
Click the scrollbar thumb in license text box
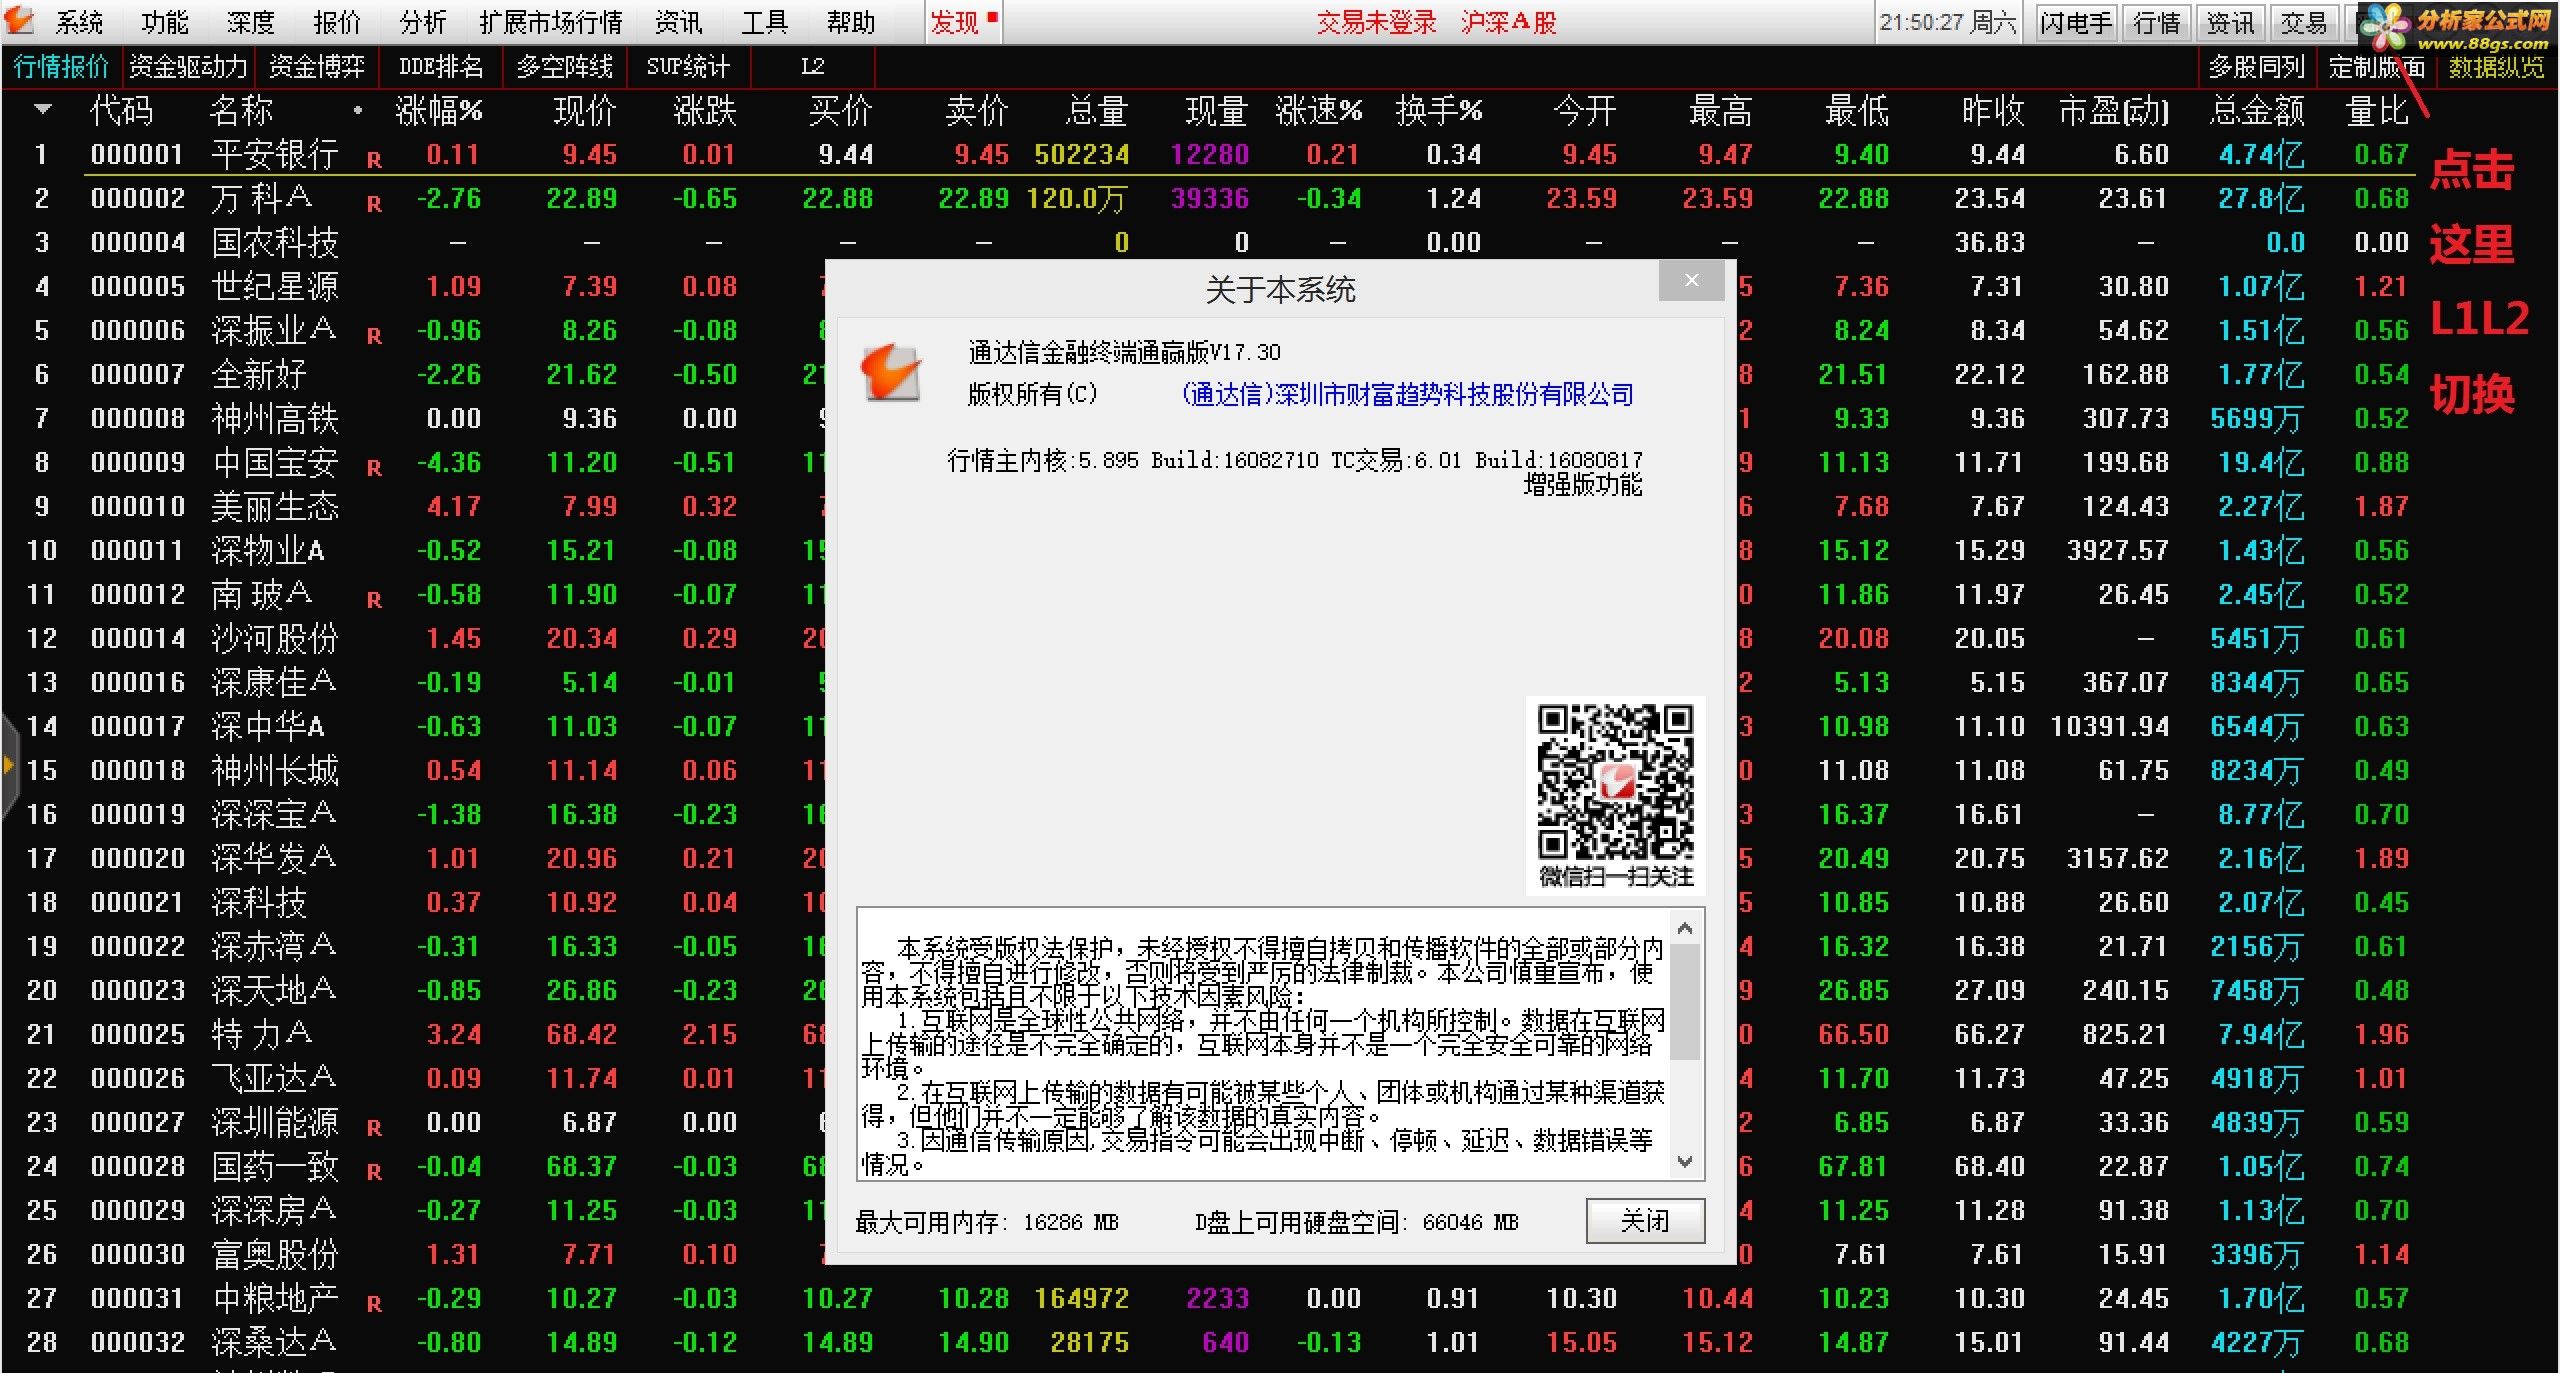[1685, 1002]
